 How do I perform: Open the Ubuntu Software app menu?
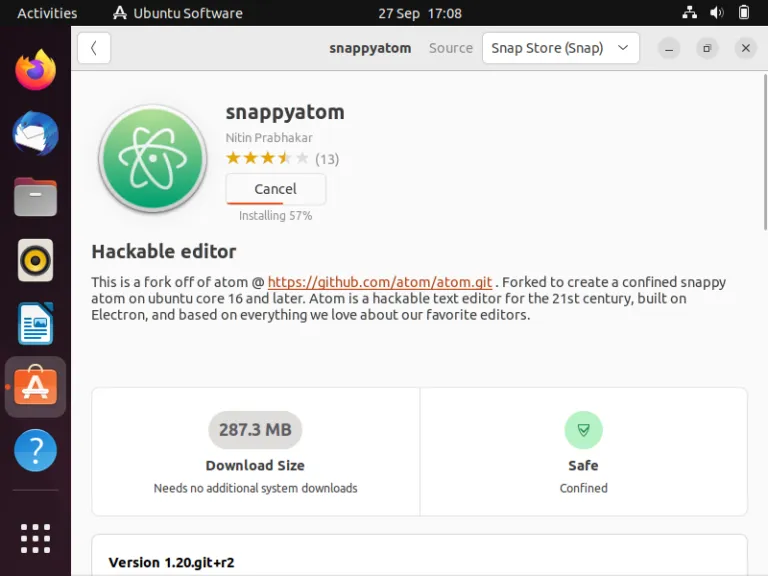click(x=178, y=13)
